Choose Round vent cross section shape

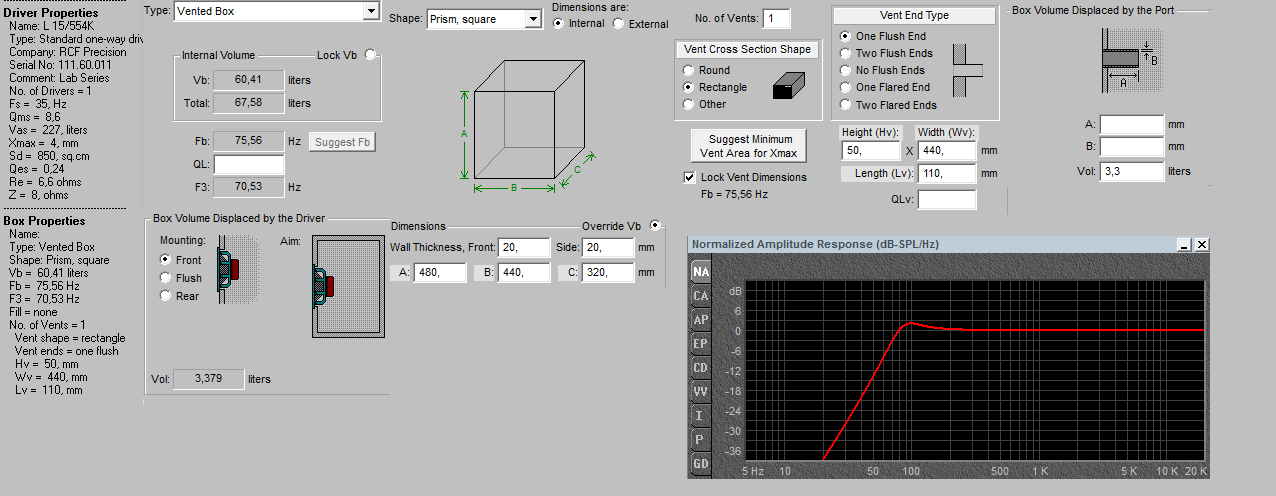pos(688,70)
